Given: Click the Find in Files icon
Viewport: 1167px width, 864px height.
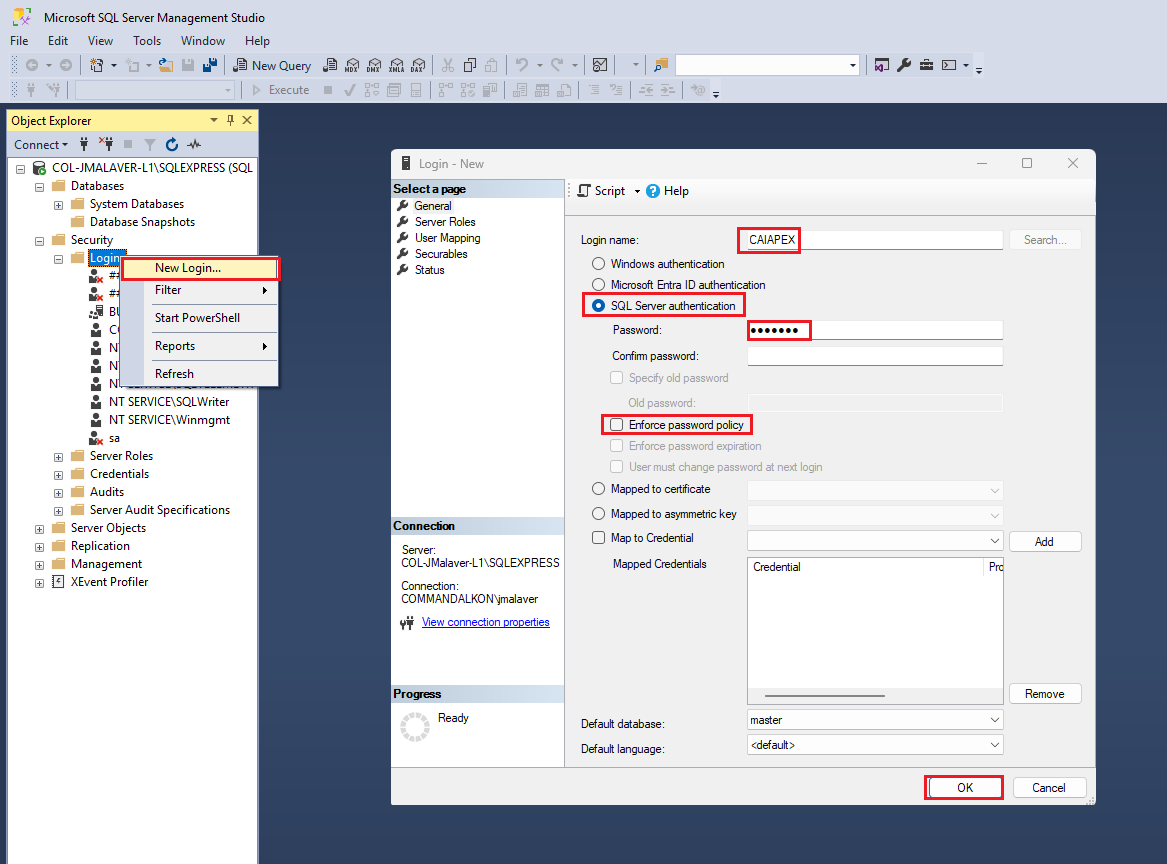Looking at the screenshot, I should point(661,65).
